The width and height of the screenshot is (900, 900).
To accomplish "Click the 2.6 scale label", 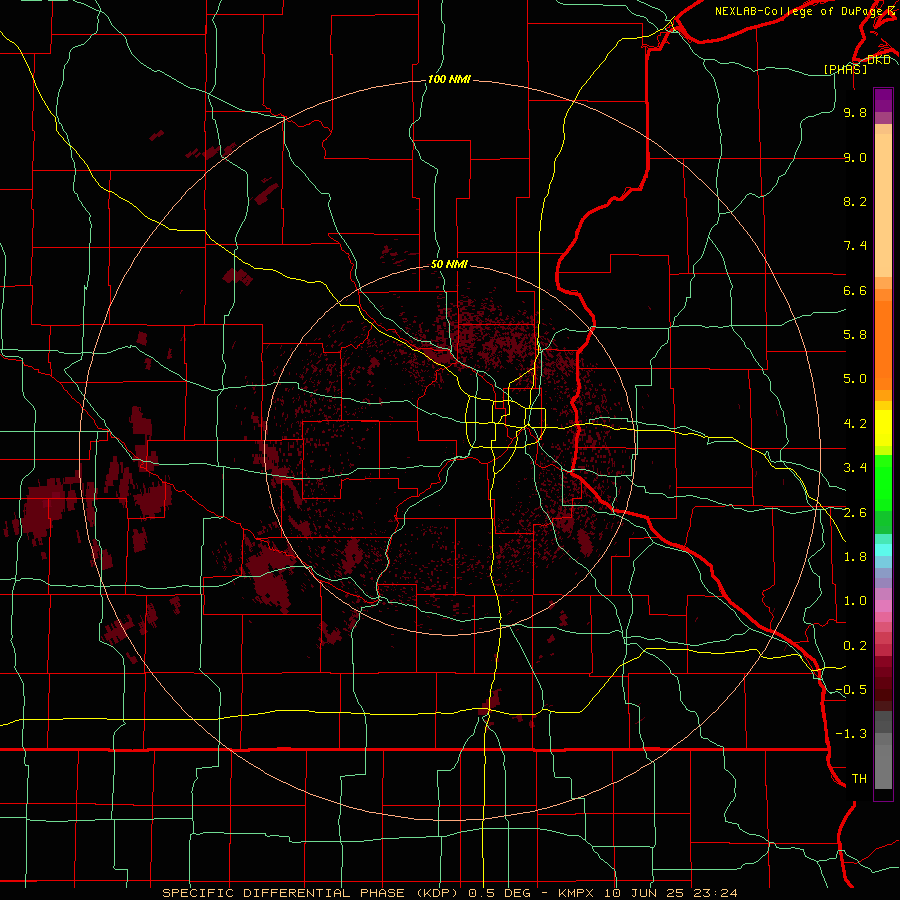I will tap(855, 513).
